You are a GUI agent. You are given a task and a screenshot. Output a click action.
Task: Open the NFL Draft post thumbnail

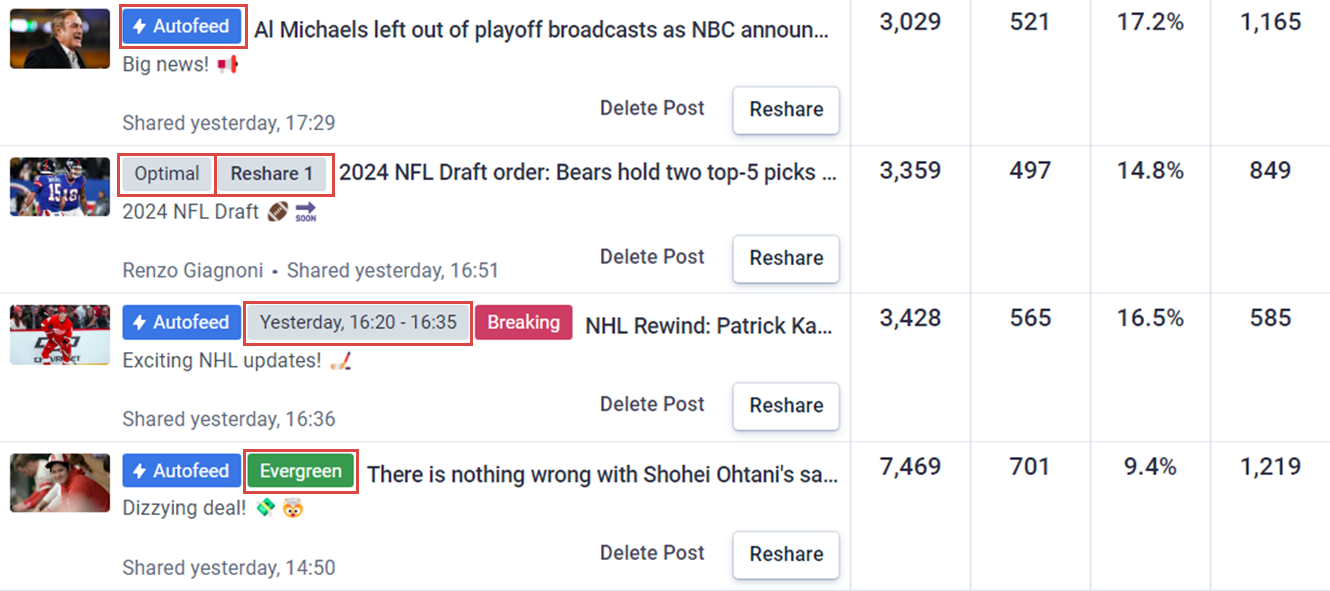click(60, 186)
